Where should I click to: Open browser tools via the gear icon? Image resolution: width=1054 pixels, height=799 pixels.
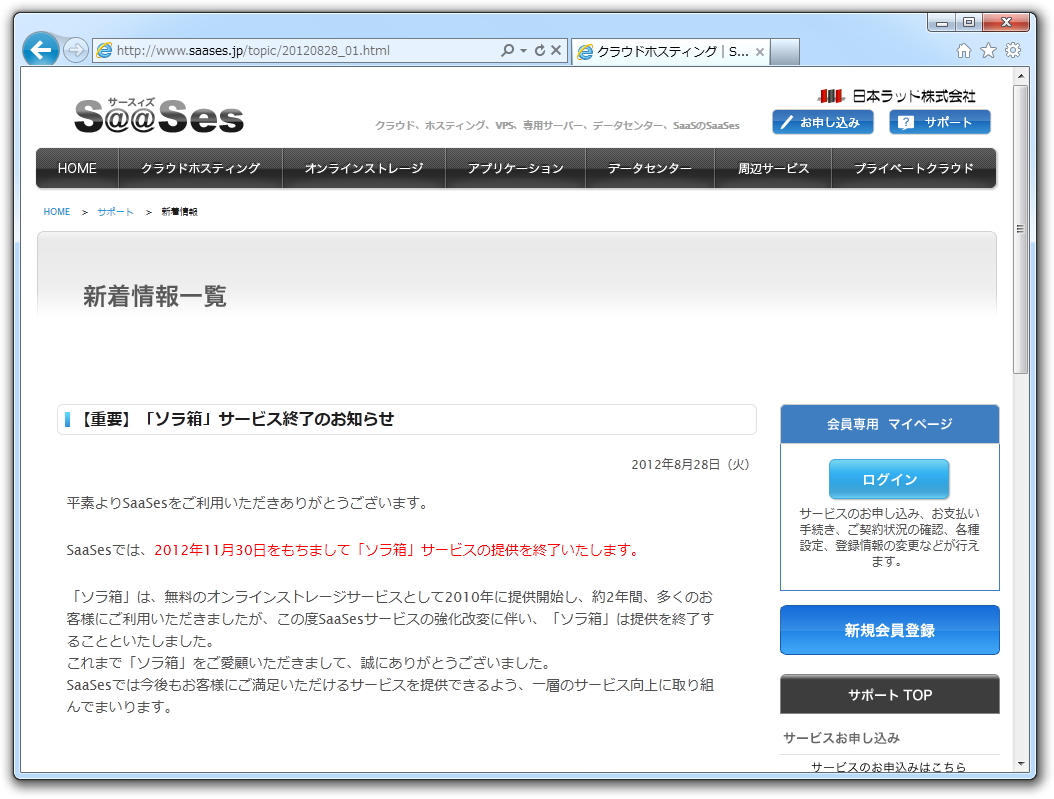point(1013,49)
